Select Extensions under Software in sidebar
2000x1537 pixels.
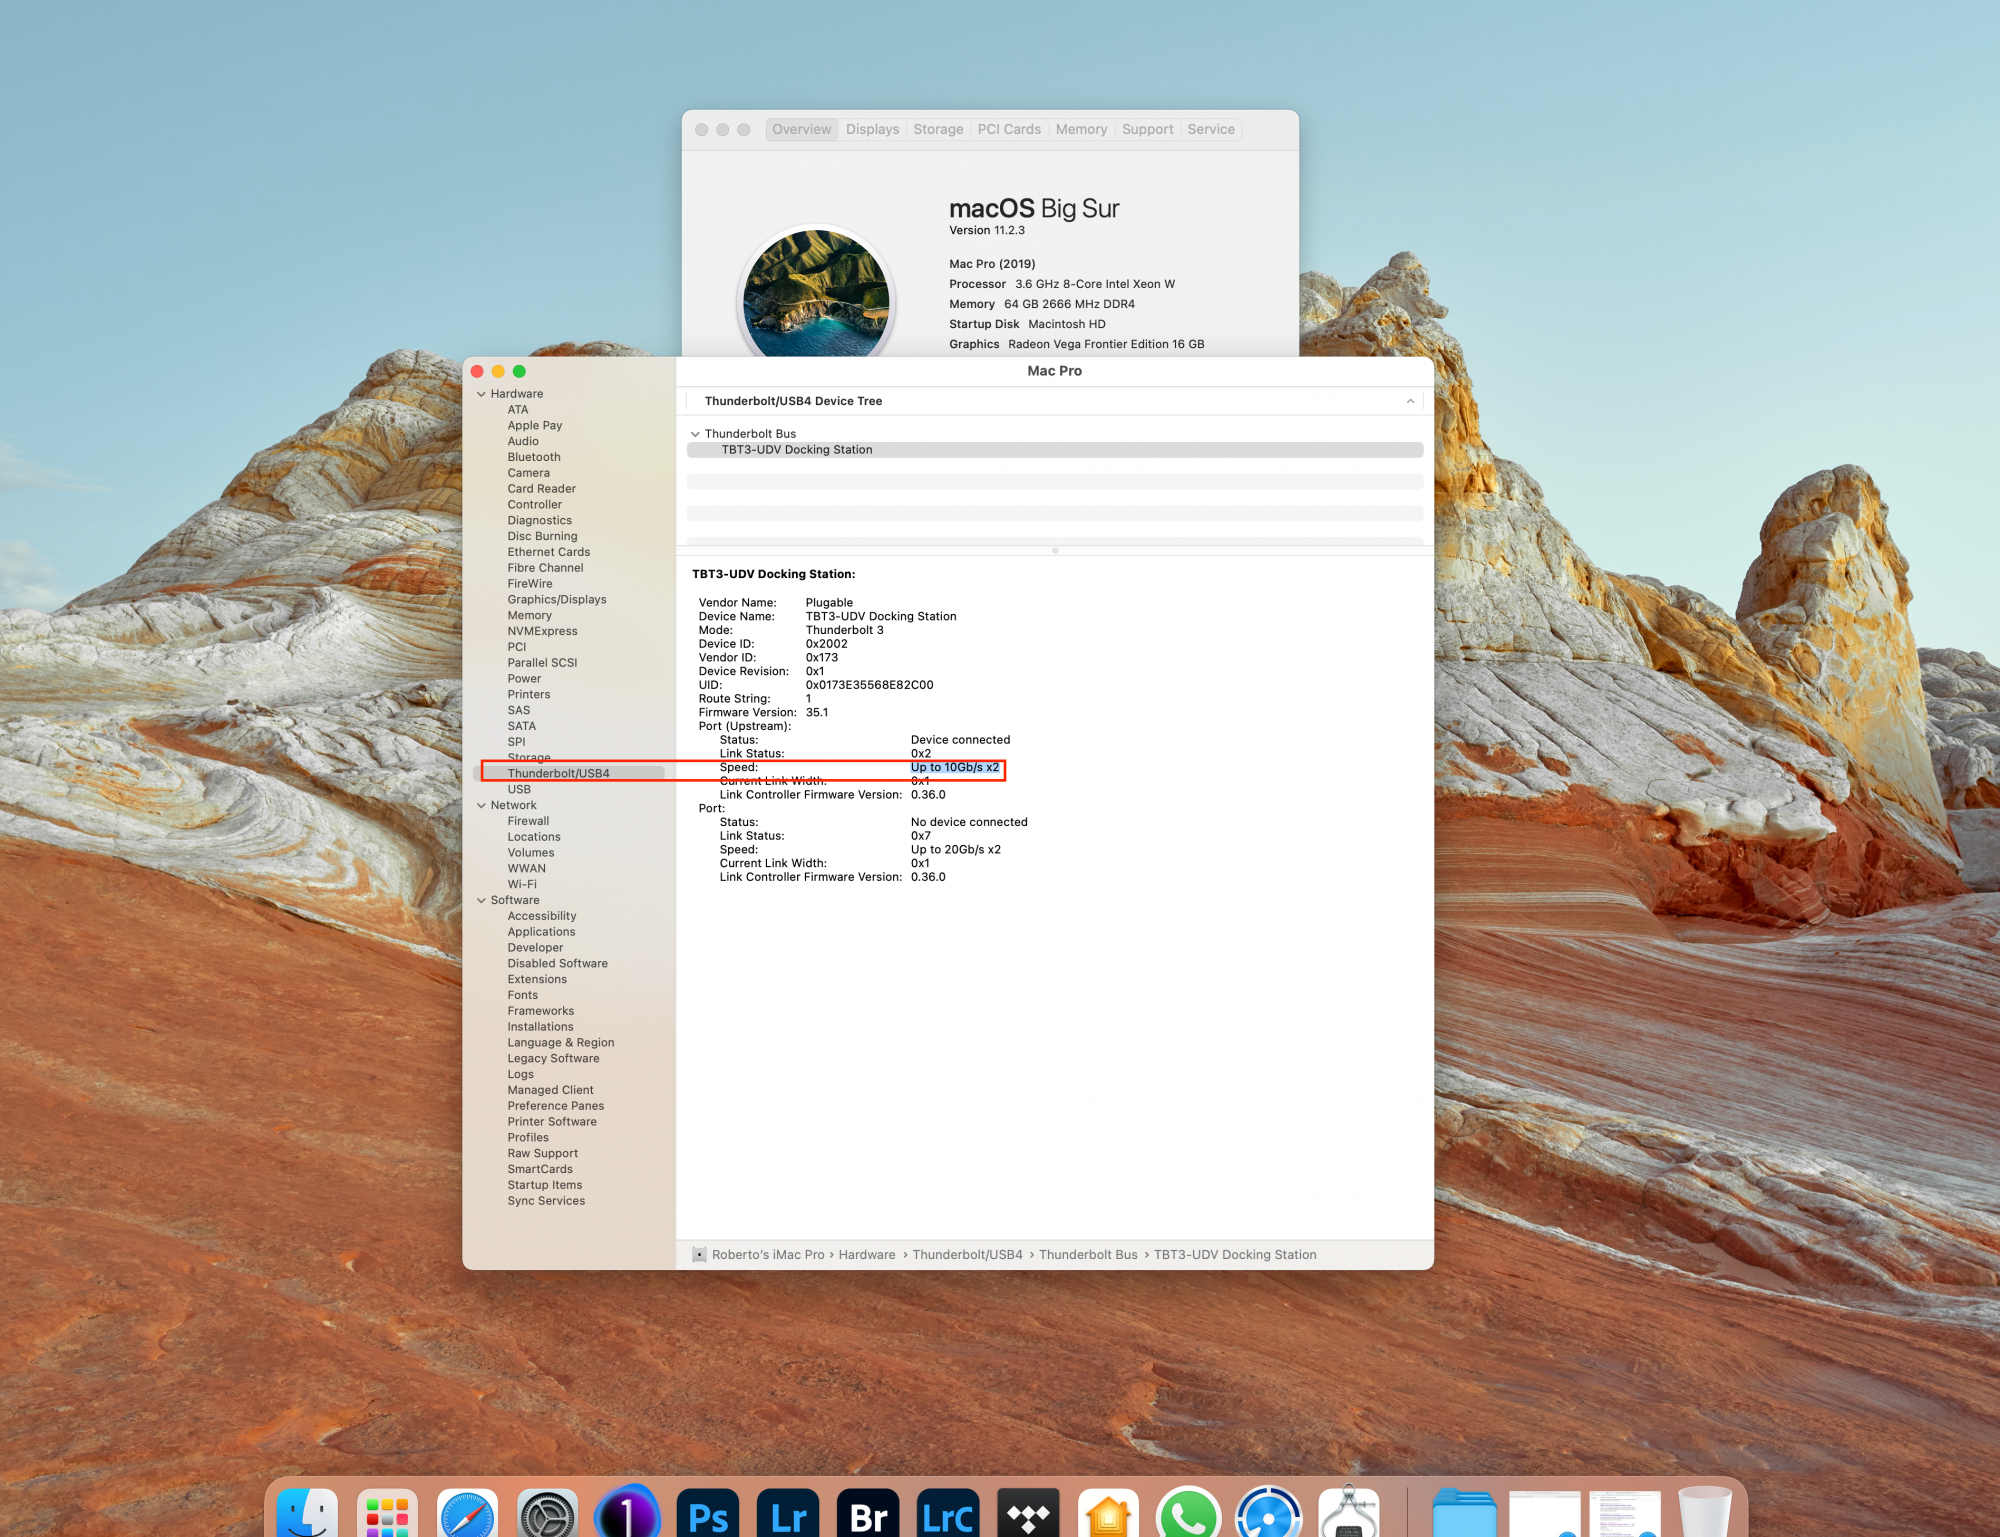tap(537, 979)
